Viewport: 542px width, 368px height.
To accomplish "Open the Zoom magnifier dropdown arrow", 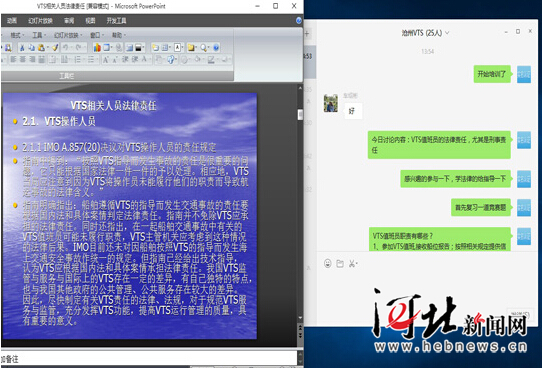I will [209, 47].
